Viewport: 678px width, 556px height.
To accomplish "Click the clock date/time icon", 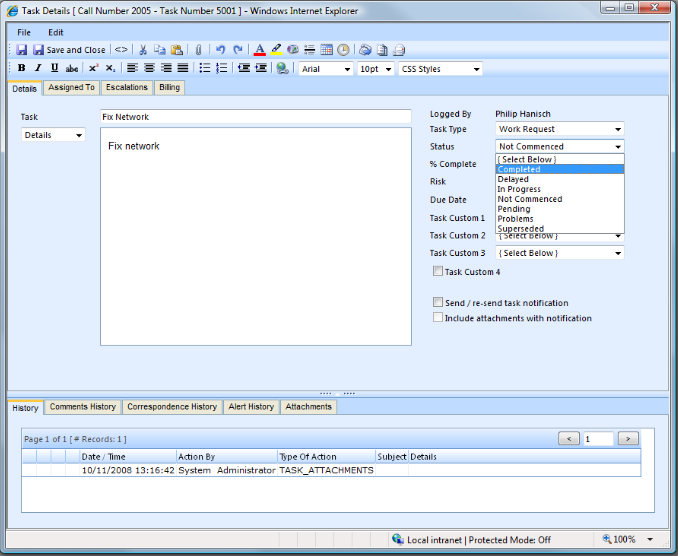I will pos(343,50).
